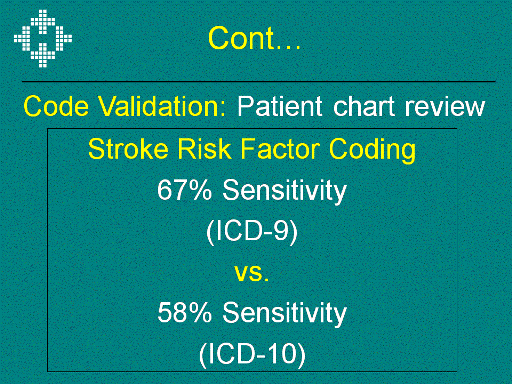Select the "(ICD-9)" label

252,231
